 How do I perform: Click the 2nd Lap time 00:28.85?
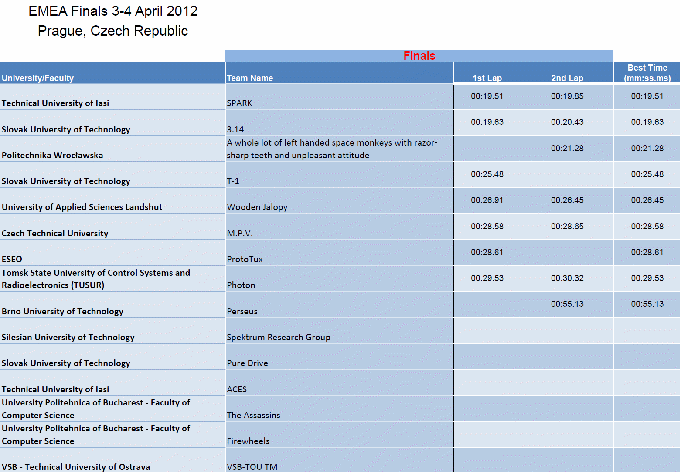[x=567, y=226]
